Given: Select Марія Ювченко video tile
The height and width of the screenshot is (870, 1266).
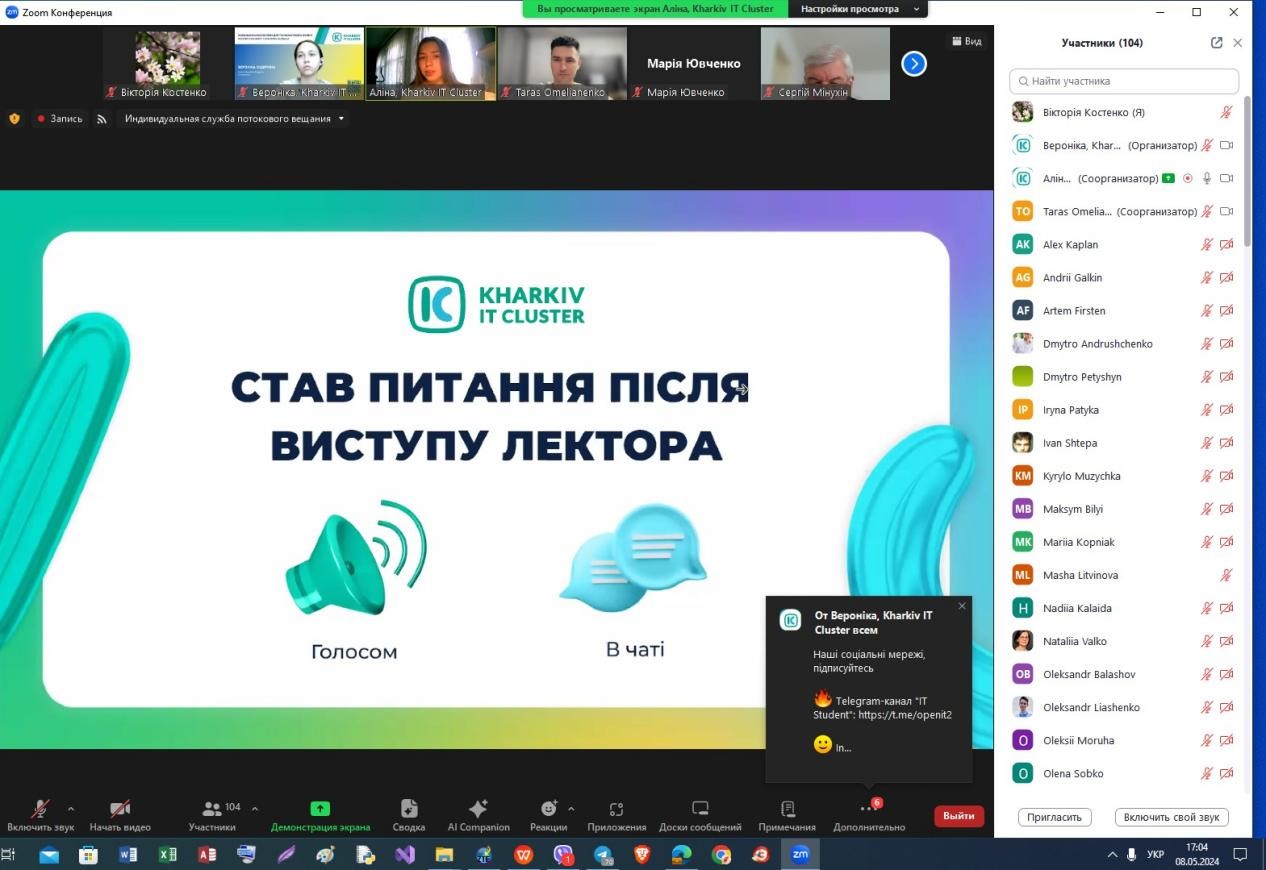Looking at the screenshot, I should pyautogui.click(x=694, y=63).
